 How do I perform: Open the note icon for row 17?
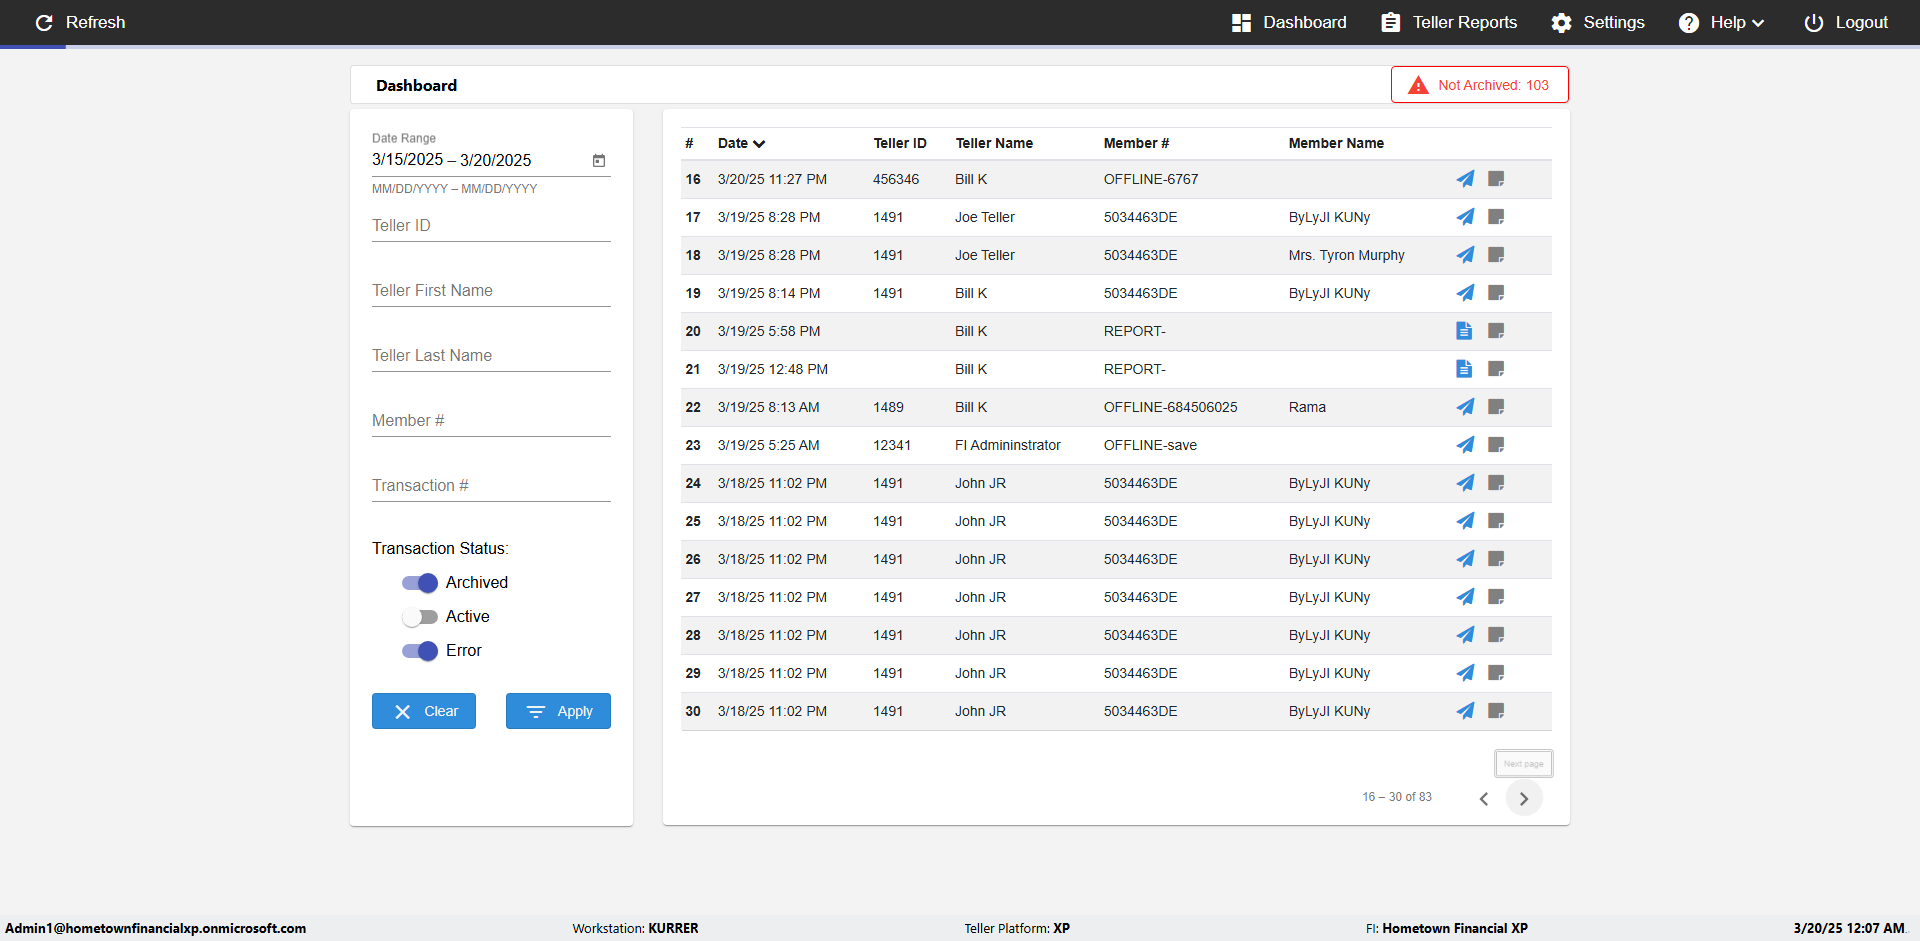tap(1496, 217)
